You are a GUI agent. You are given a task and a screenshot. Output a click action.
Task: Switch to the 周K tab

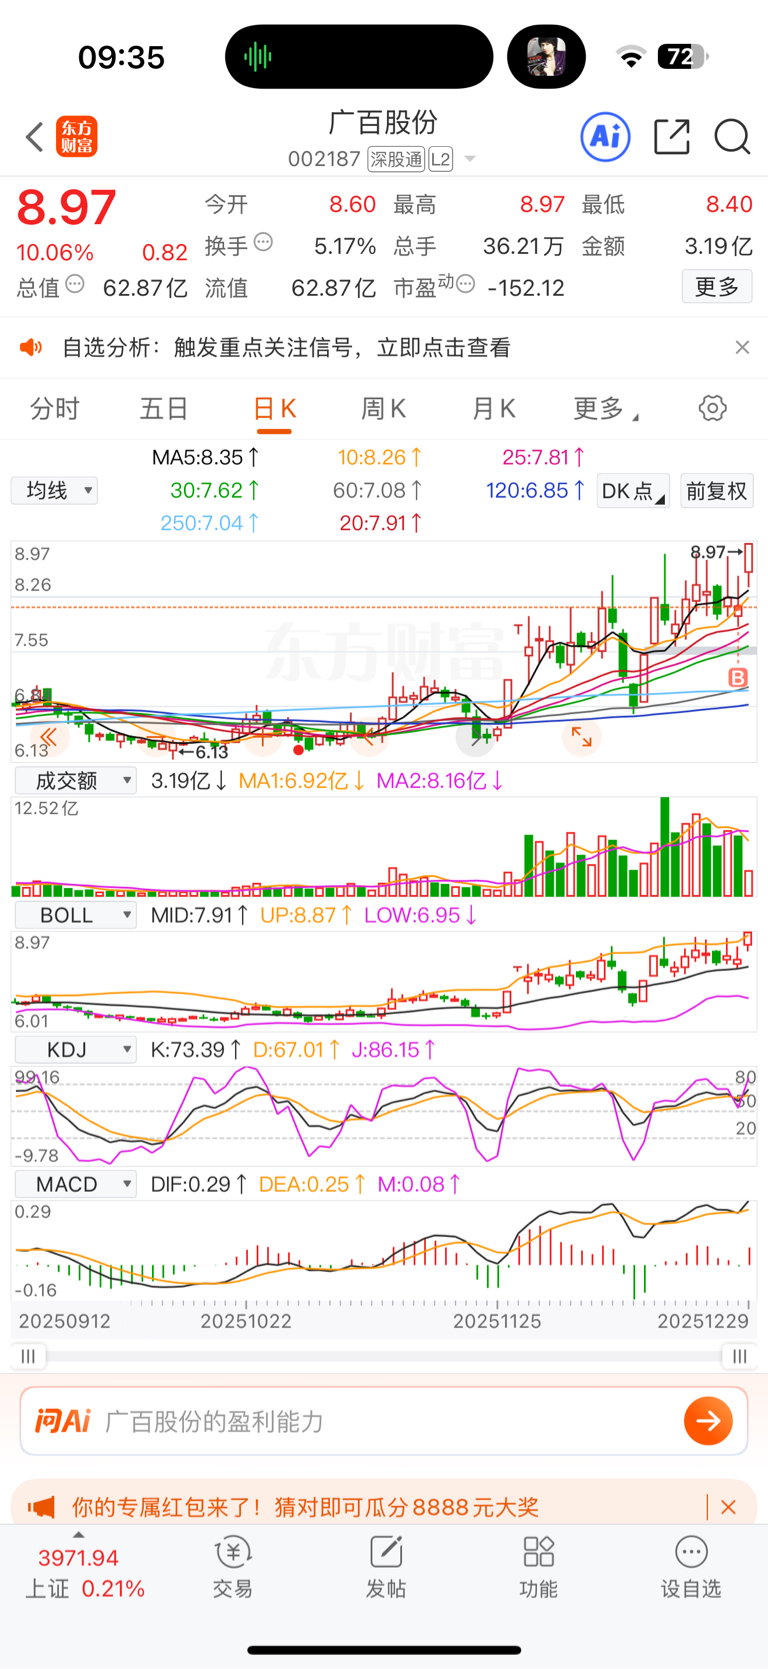pos(383,409)
